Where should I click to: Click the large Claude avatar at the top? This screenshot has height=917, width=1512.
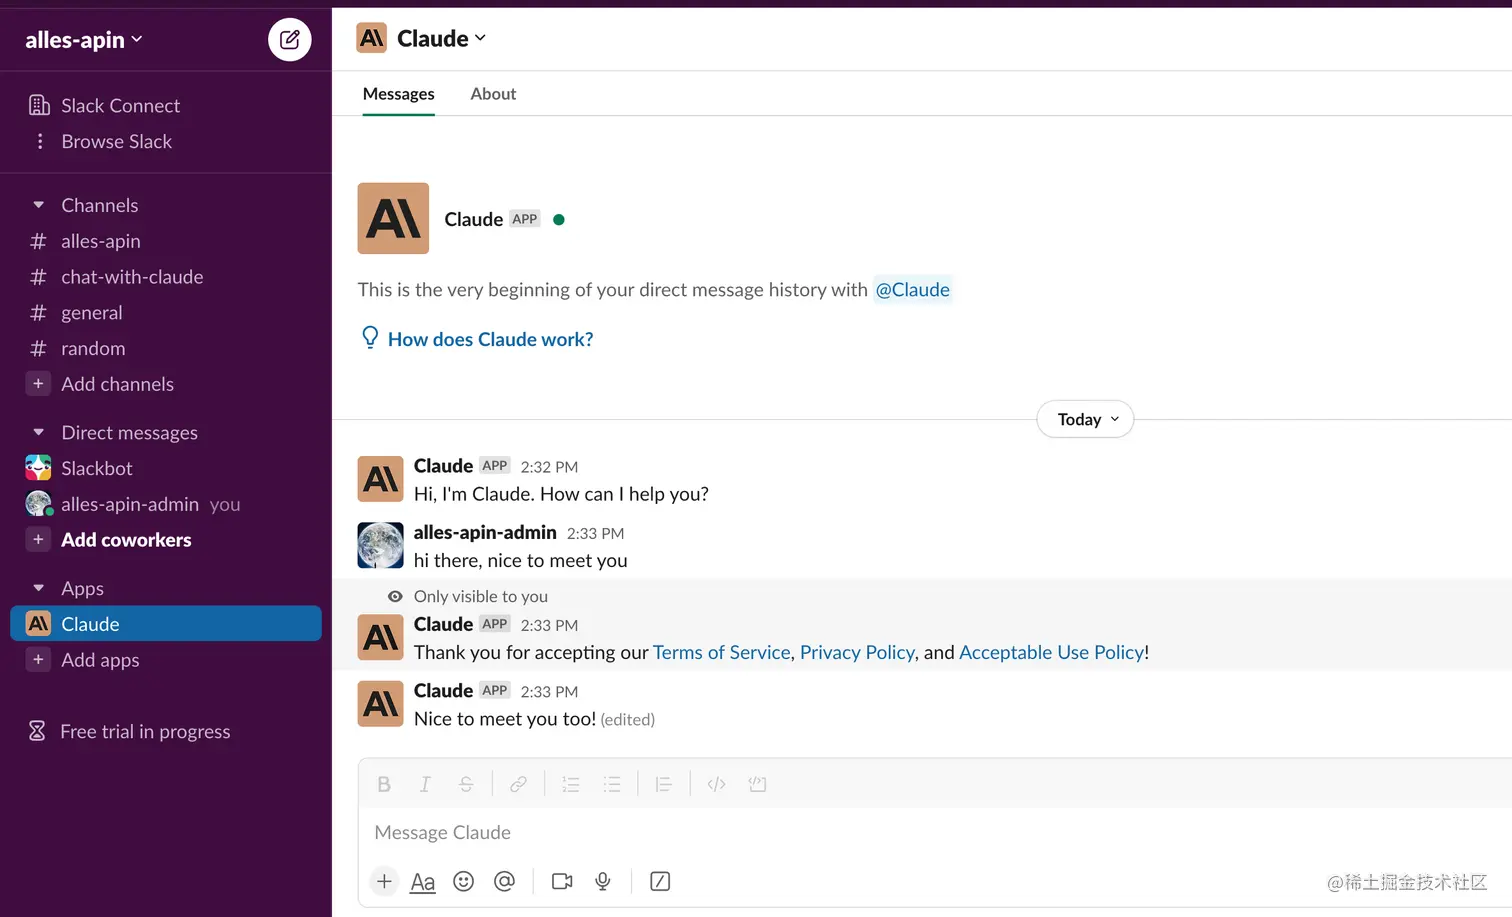(393, 218)
